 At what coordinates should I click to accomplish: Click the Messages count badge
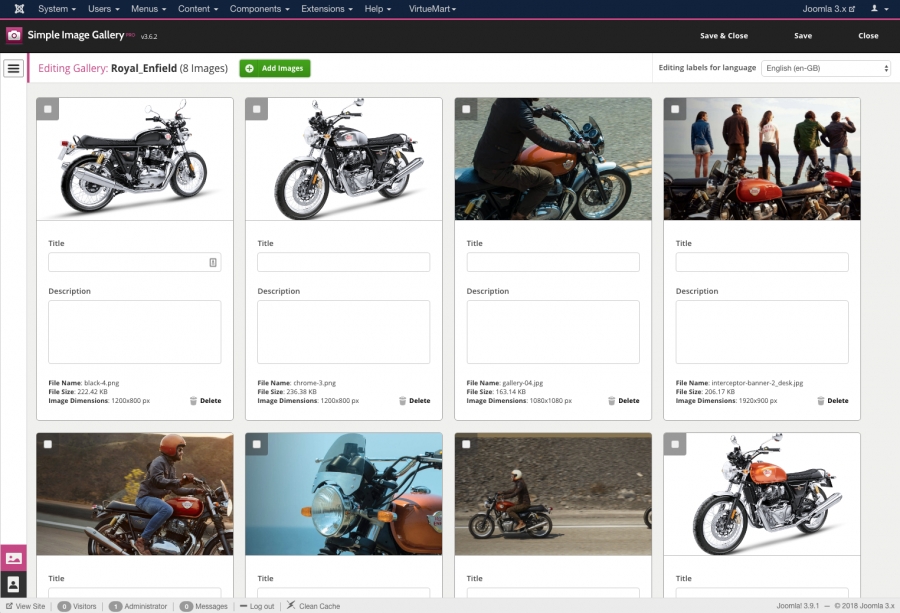coord(186,606)
